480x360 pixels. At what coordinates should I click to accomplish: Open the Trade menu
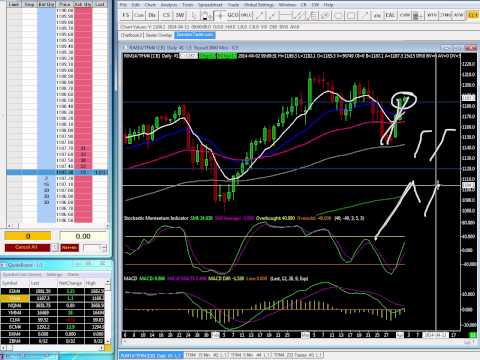tap(233, 5)
